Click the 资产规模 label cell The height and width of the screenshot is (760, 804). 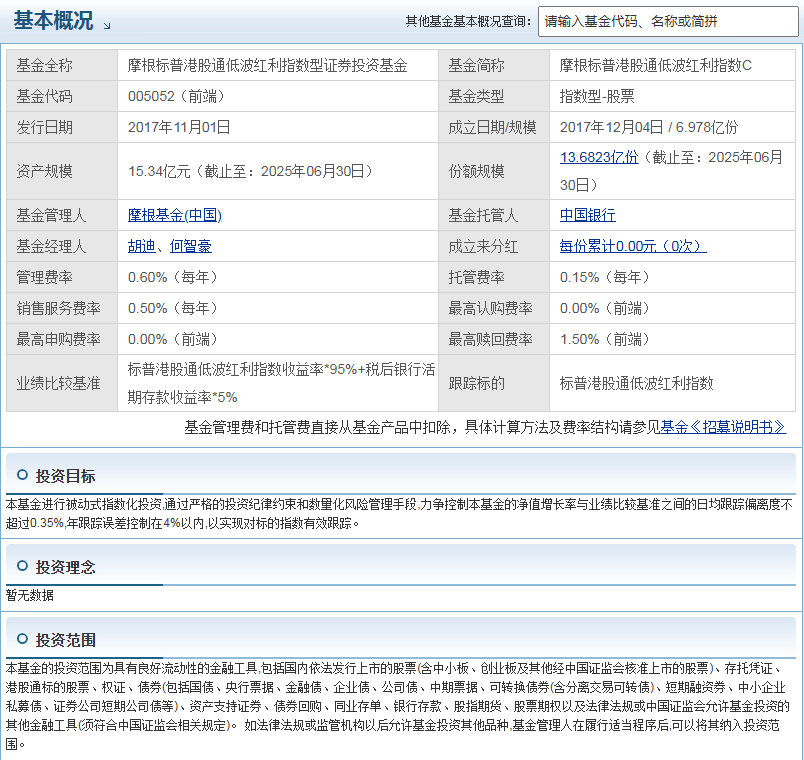pyautogui.click(x=62, y=171)
